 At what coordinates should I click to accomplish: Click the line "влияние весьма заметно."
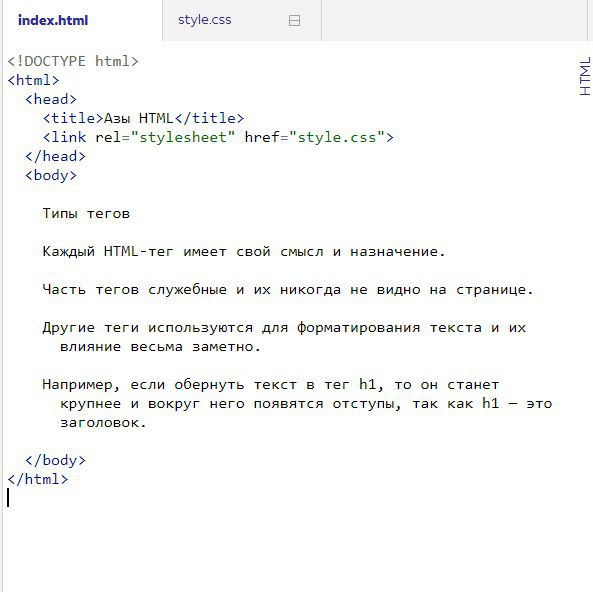click(x=160, y=346)
